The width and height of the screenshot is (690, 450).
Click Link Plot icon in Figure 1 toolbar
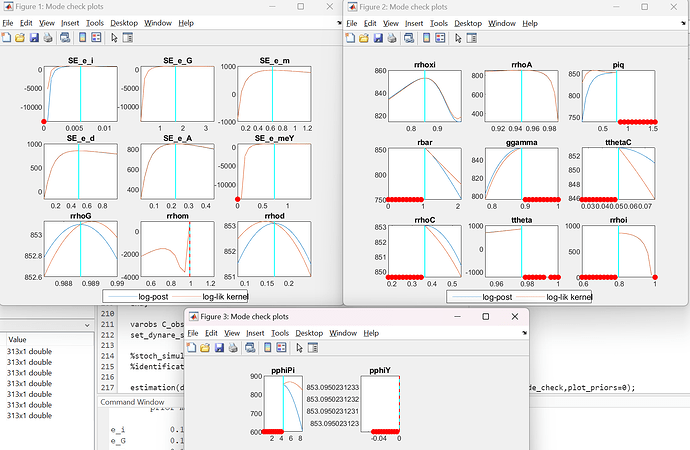pos(65,37)
